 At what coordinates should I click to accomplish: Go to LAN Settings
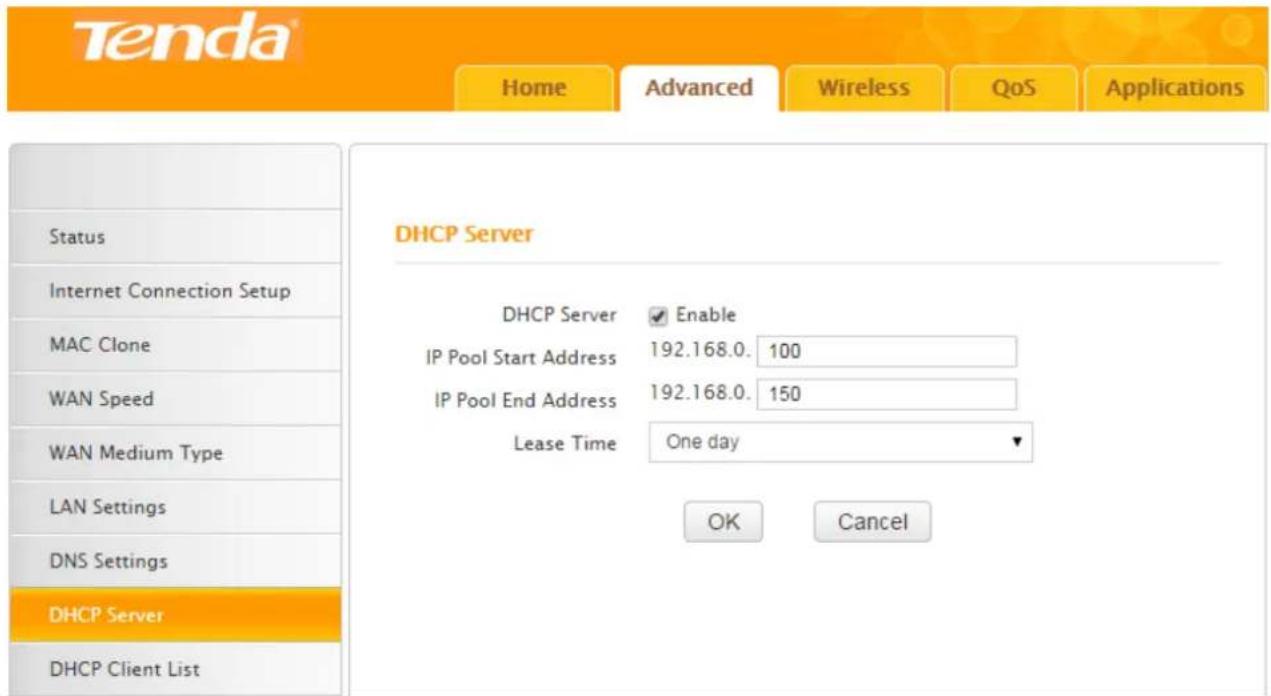coord(175,507)
